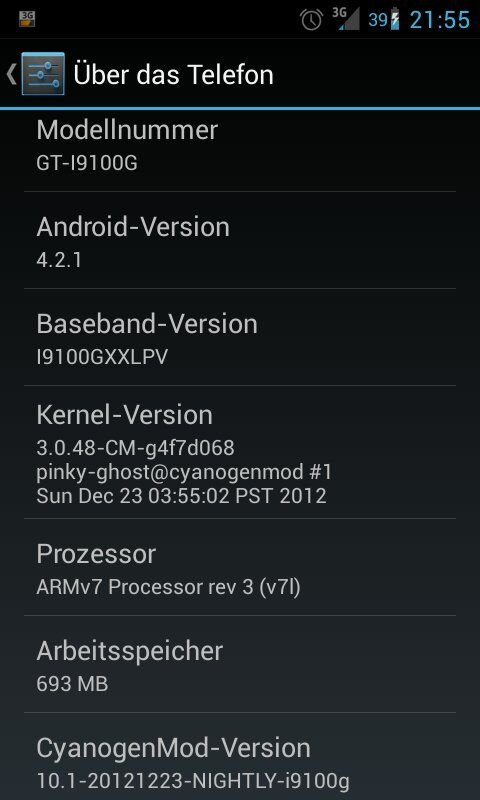Open the Settings sliders icon
Screen dimensions: 480x800
click(x=43, y=73)
